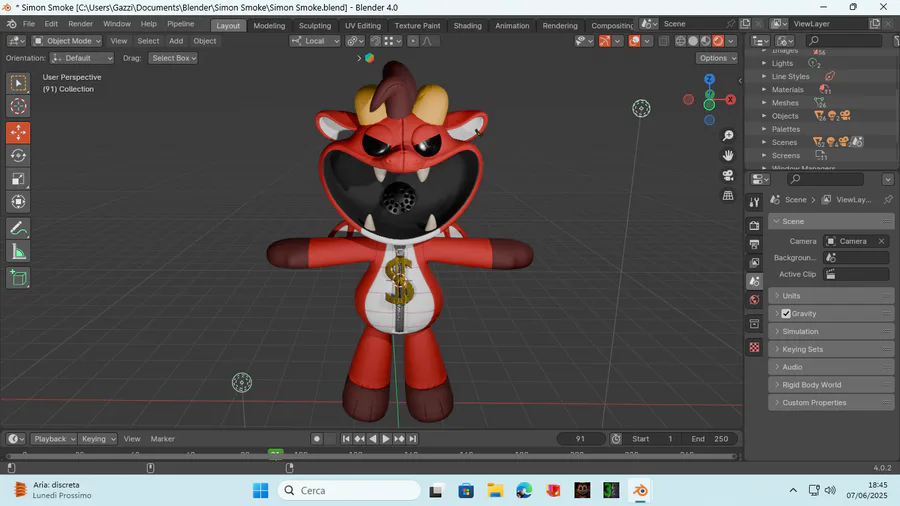Open the timeline Marker menu
Viewport: 900px width, 506px height.
(162, 439)
